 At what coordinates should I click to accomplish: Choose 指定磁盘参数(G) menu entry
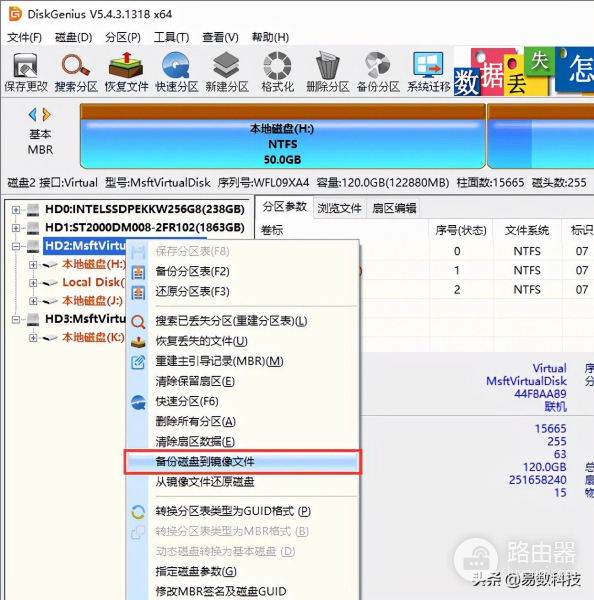point(242,572)
